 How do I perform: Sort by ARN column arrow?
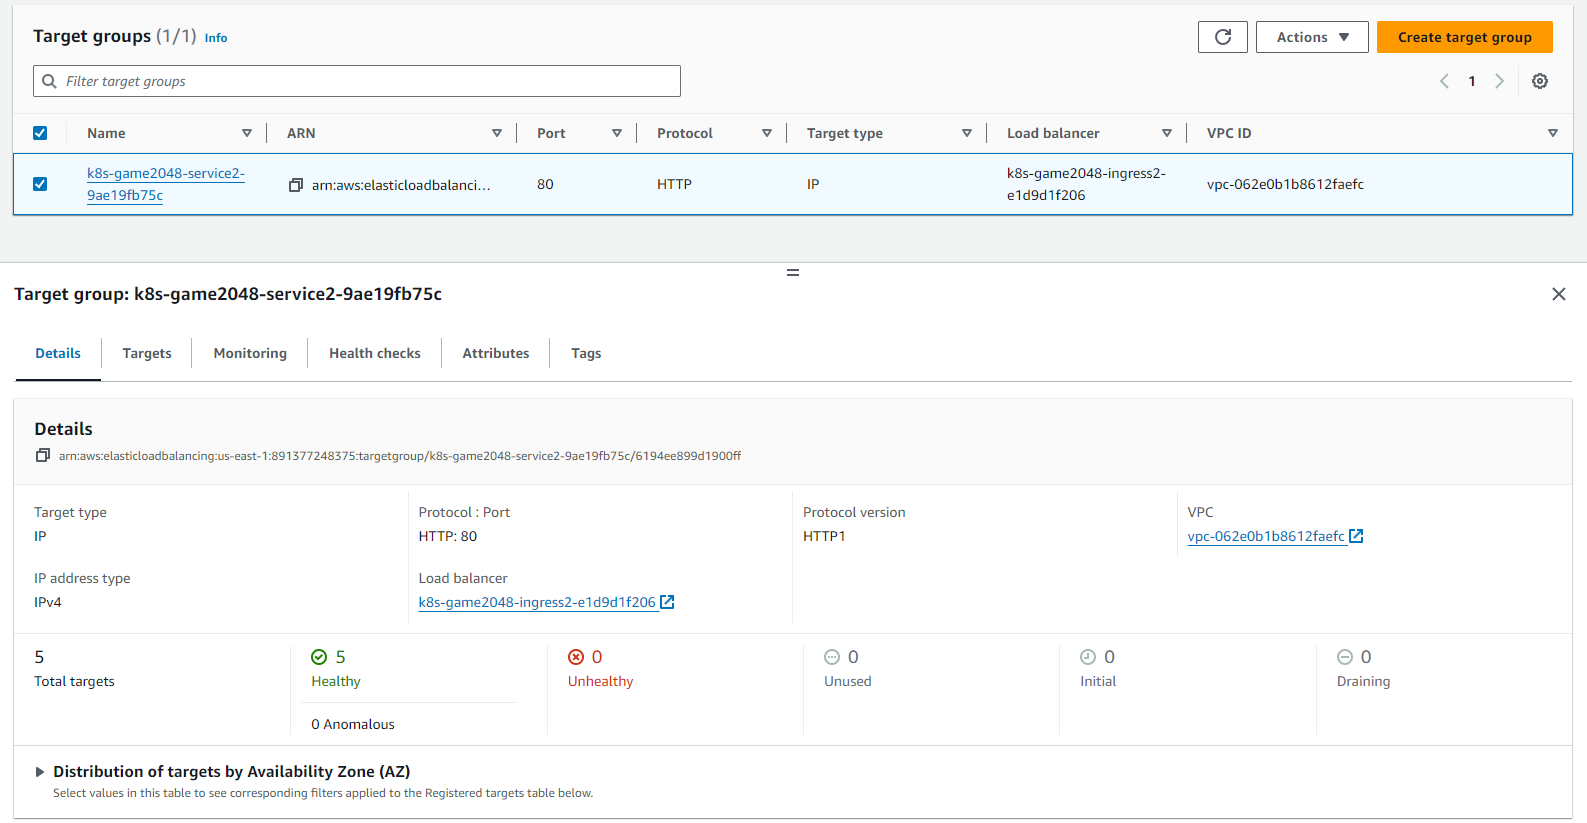(x=497, y=133)
